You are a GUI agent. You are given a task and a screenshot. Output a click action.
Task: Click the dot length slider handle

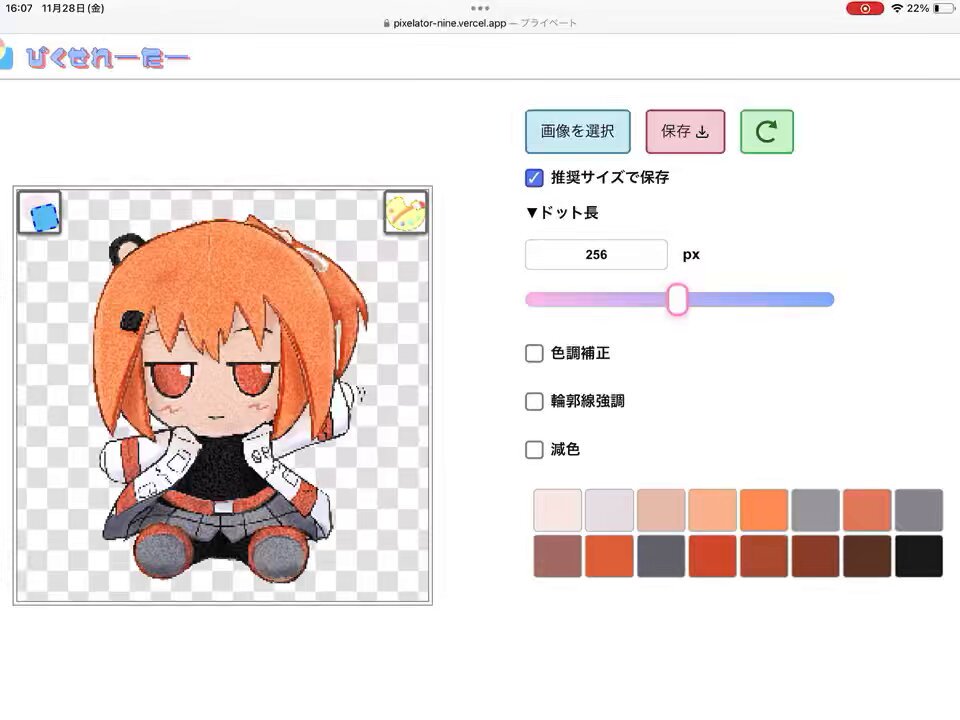pos(678,299)
